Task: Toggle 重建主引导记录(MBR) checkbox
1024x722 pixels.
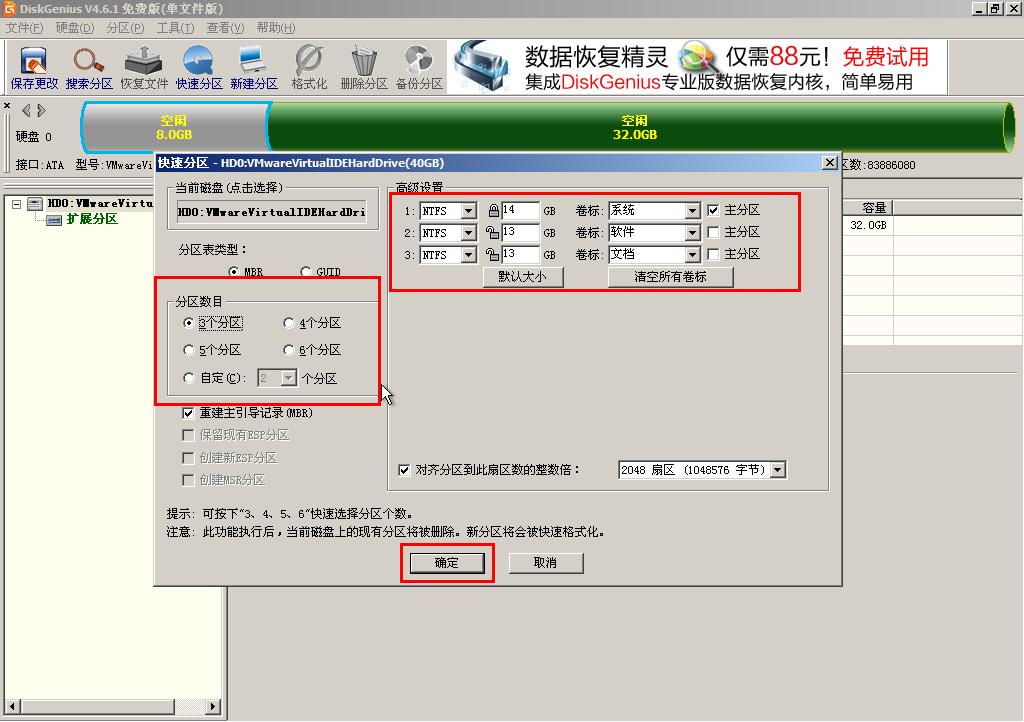Action: pyautogui.click(x=188, y=413)
